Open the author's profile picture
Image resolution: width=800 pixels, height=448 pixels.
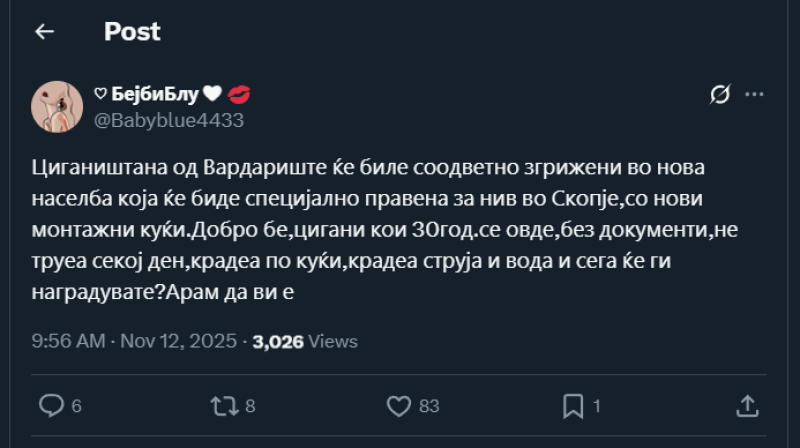pos(57,106)
